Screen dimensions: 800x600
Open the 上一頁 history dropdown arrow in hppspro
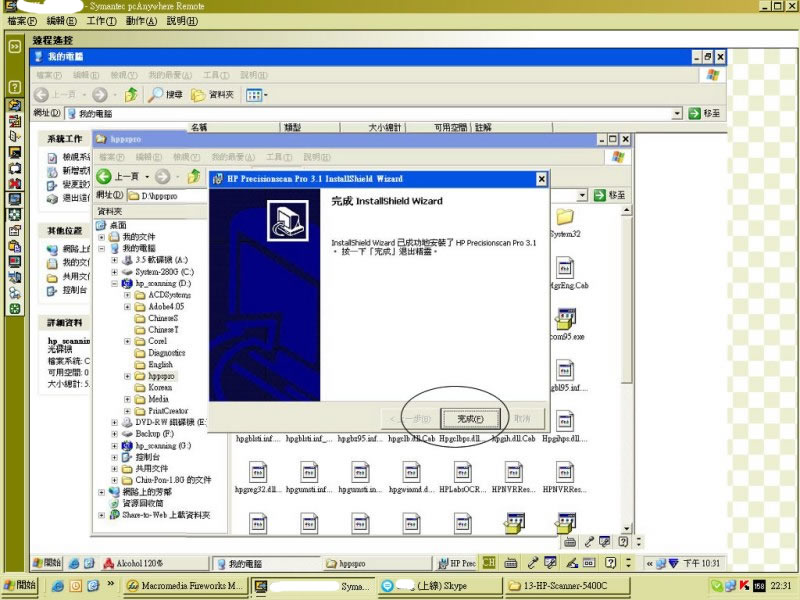pos(147,177)
